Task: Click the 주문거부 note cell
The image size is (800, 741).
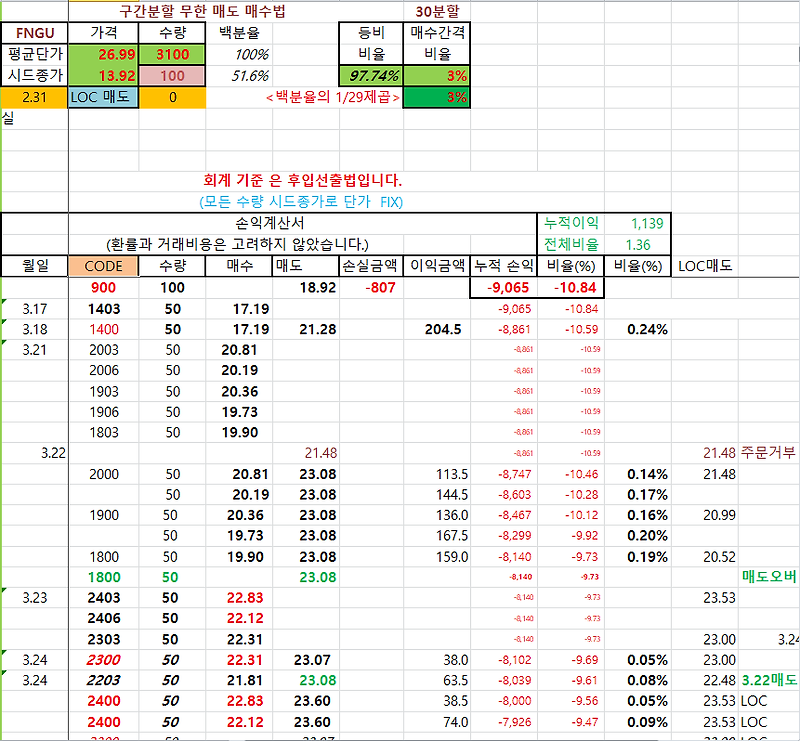Action: 769,453
